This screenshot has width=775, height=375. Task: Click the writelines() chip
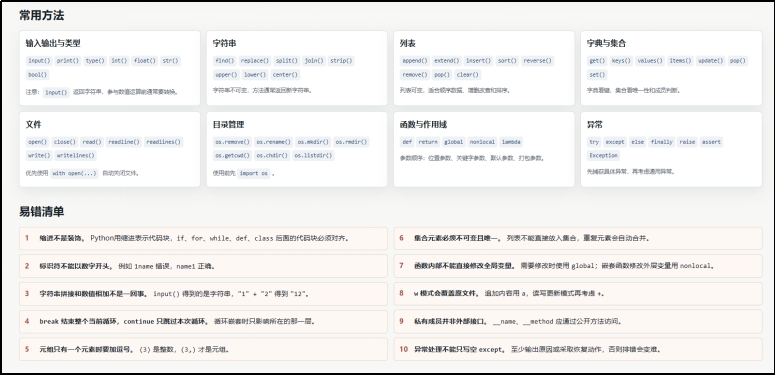[75, 155]
